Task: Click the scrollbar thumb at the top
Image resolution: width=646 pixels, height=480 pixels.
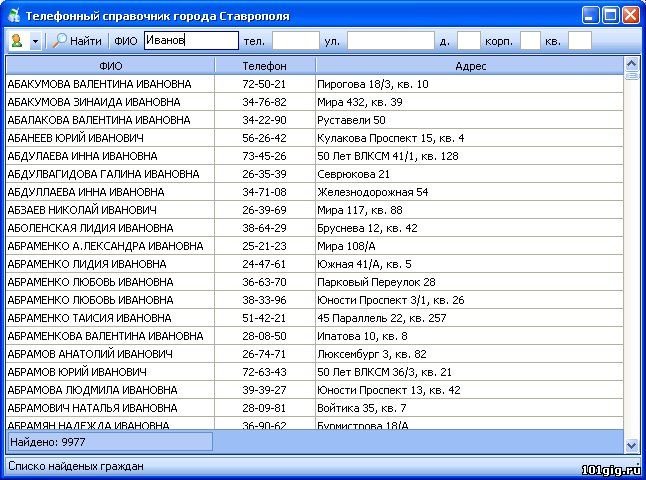Action: pyautogui.click(x=631, y=76)
